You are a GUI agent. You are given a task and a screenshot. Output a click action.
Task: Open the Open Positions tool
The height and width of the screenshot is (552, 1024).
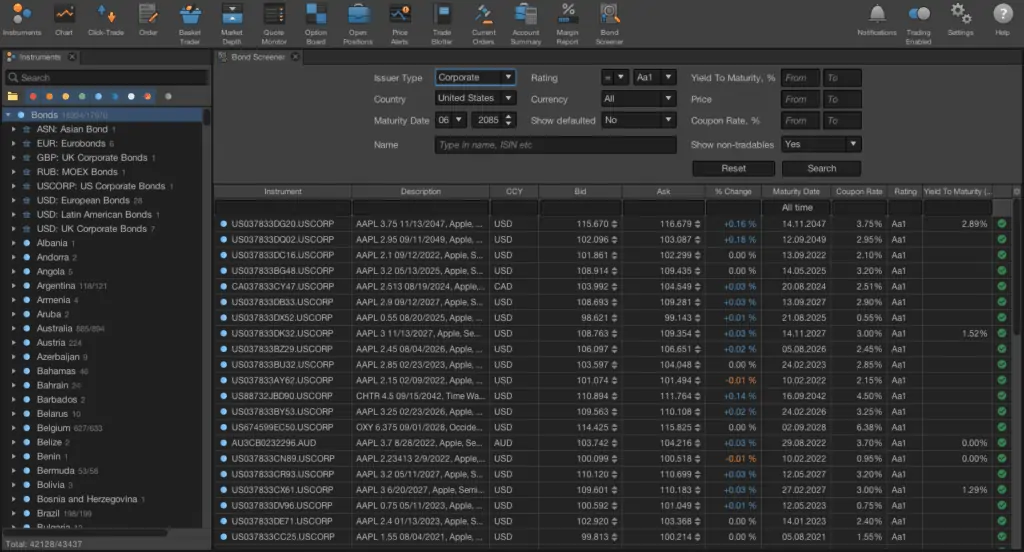point(358,24)
